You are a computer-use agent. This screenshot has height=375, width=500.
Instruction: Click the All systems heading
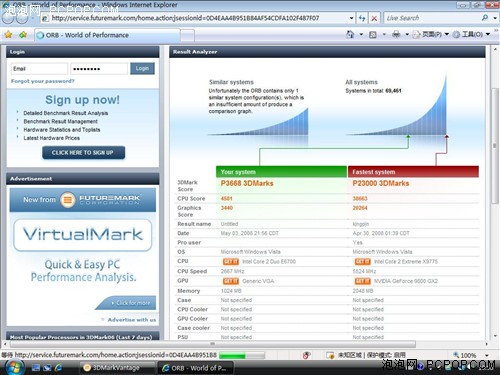pyautogui.click(x=361, y=82)
